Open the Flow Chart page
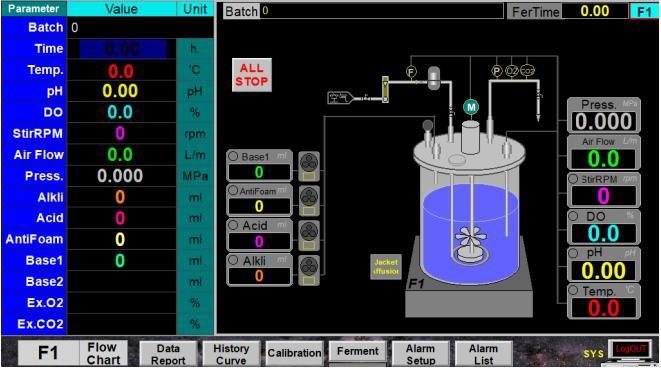 pos(103,353)
